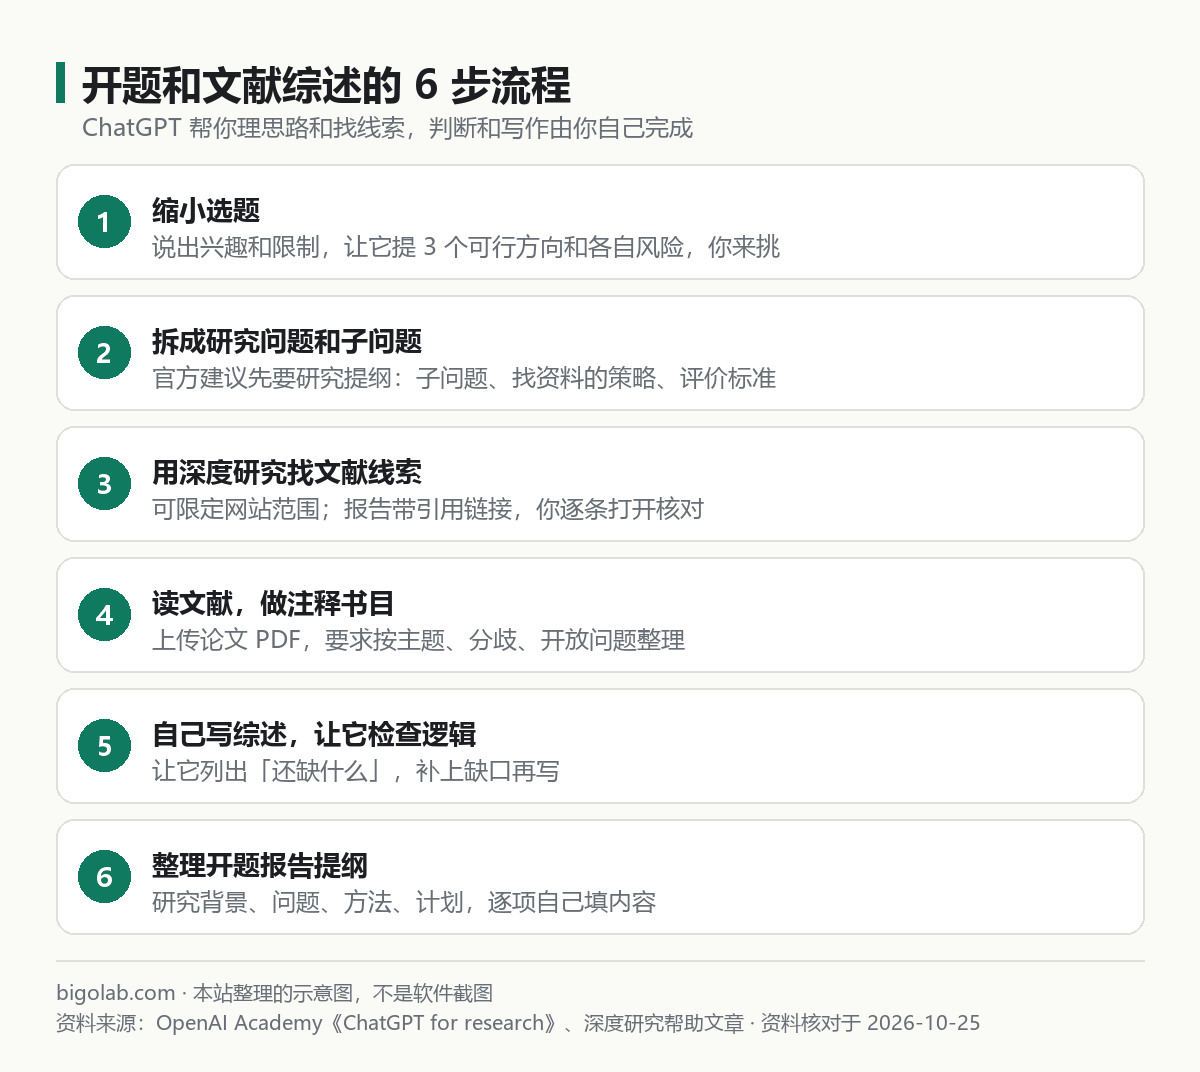This screenshot has width=1200, height=1072.
Task: Click the green step 6 circle
Action: pyautogui.click(x=104, y=877)
